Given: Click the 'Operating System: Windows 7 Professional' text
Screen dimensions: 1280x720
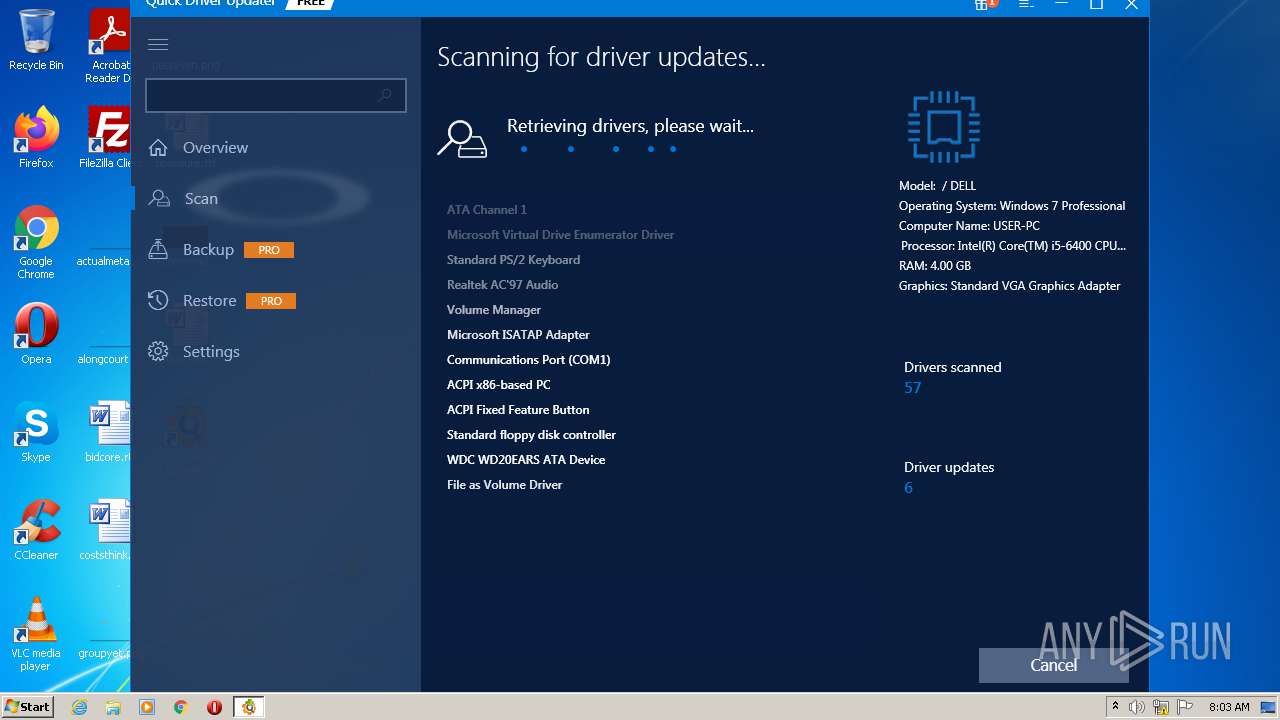Looking at the screenshot, I should point(1012,206).
